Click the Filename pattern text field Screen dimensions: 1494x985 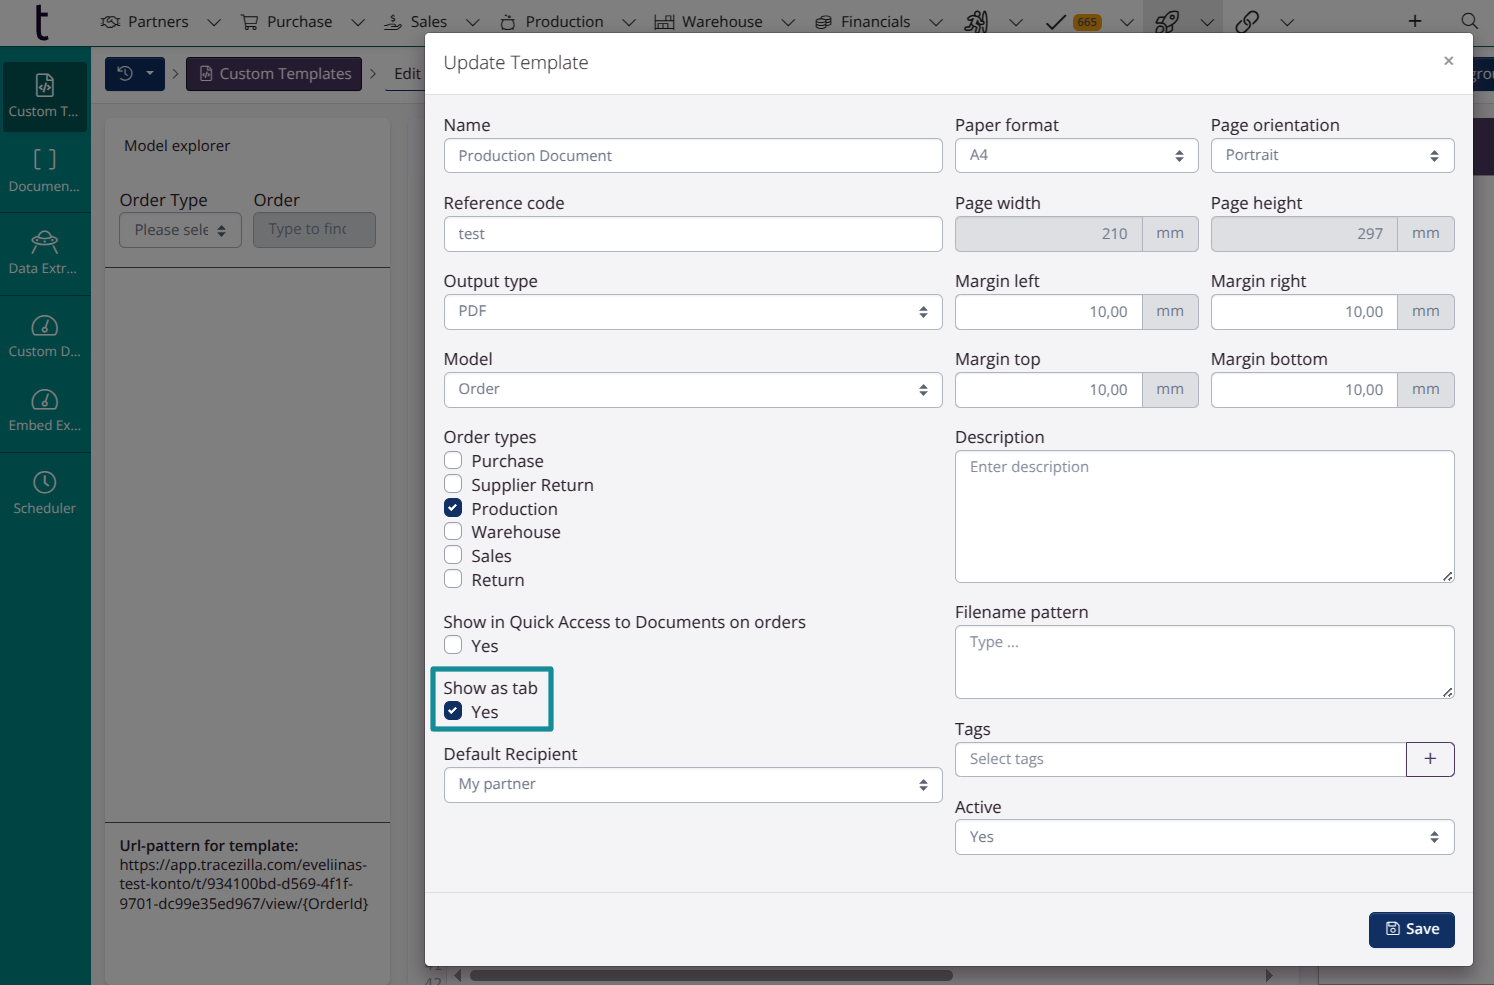pyautogui.click(x=1204, y=662)
